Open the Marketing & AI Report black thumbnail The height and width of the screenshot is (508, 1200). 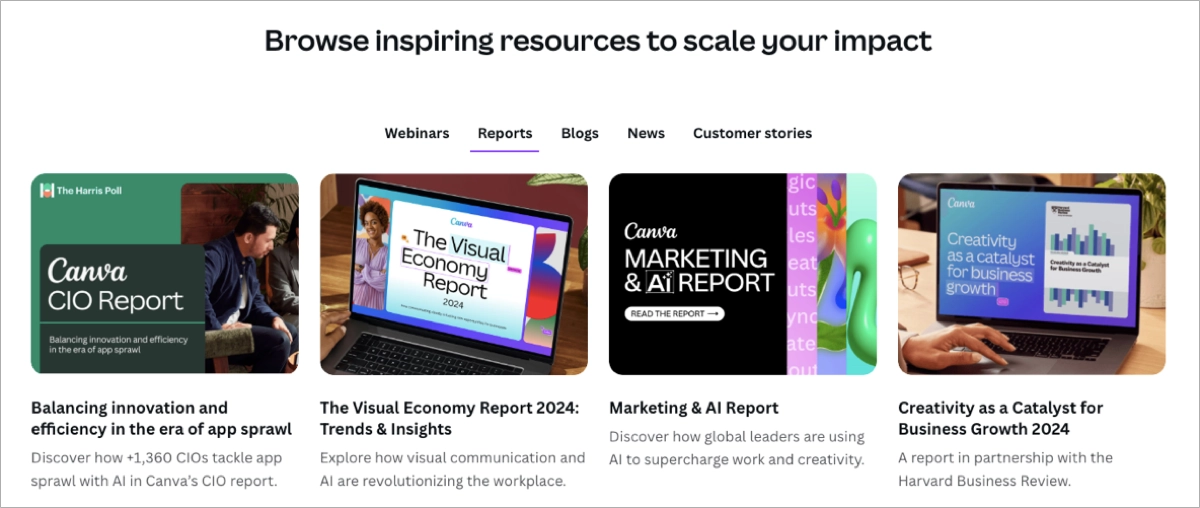[742, 274]
